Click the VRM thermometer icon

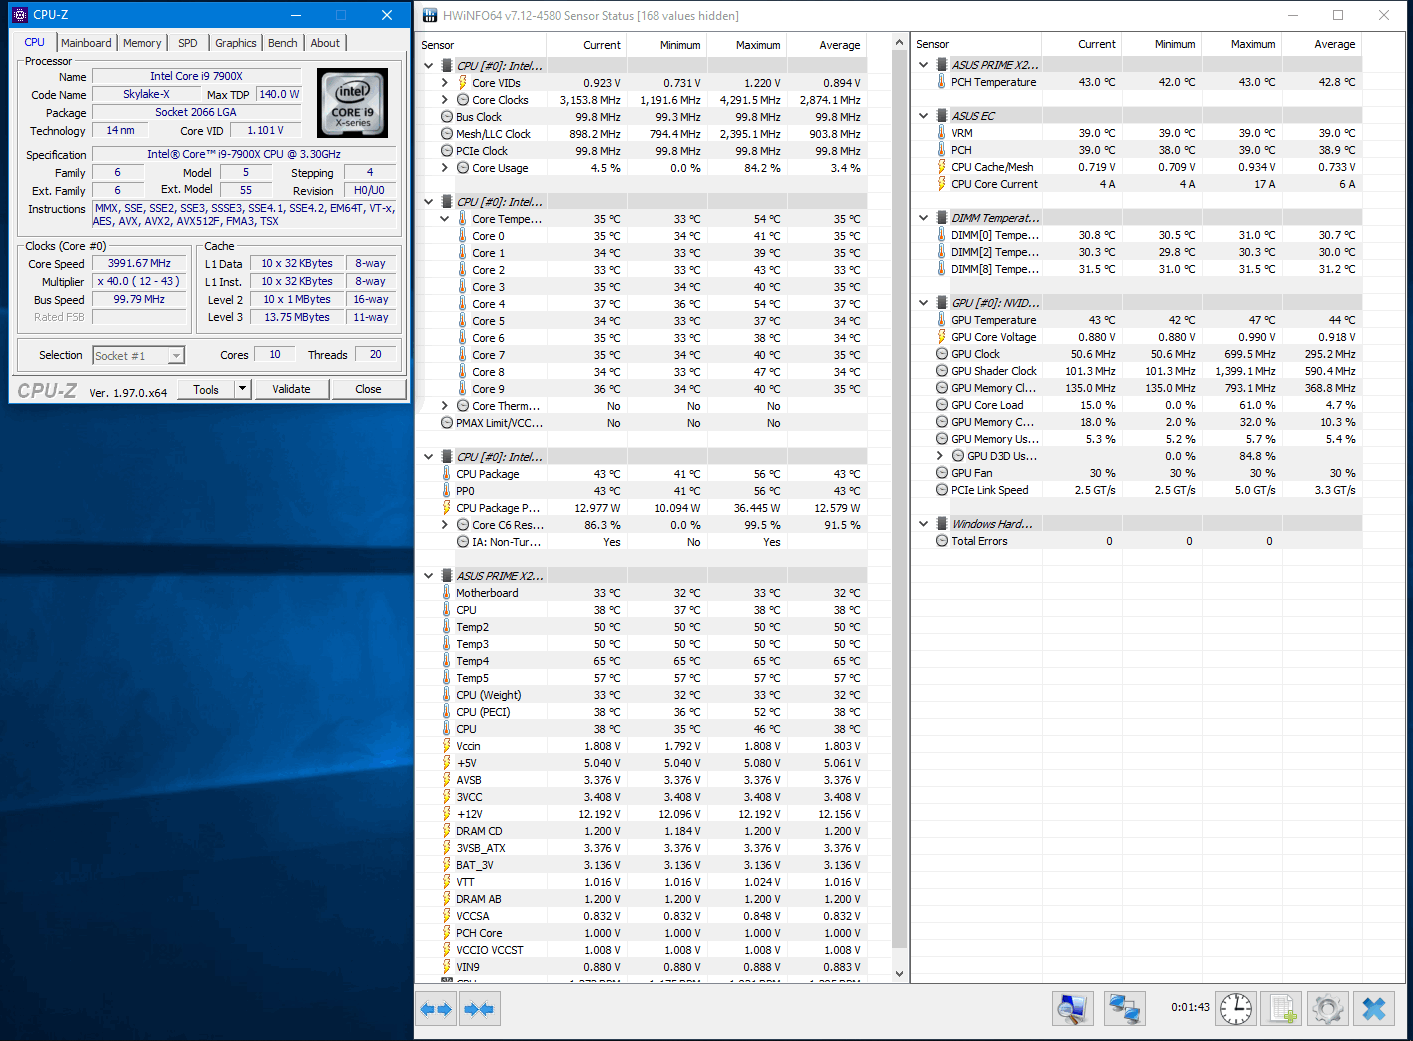[x=942, y=133]
